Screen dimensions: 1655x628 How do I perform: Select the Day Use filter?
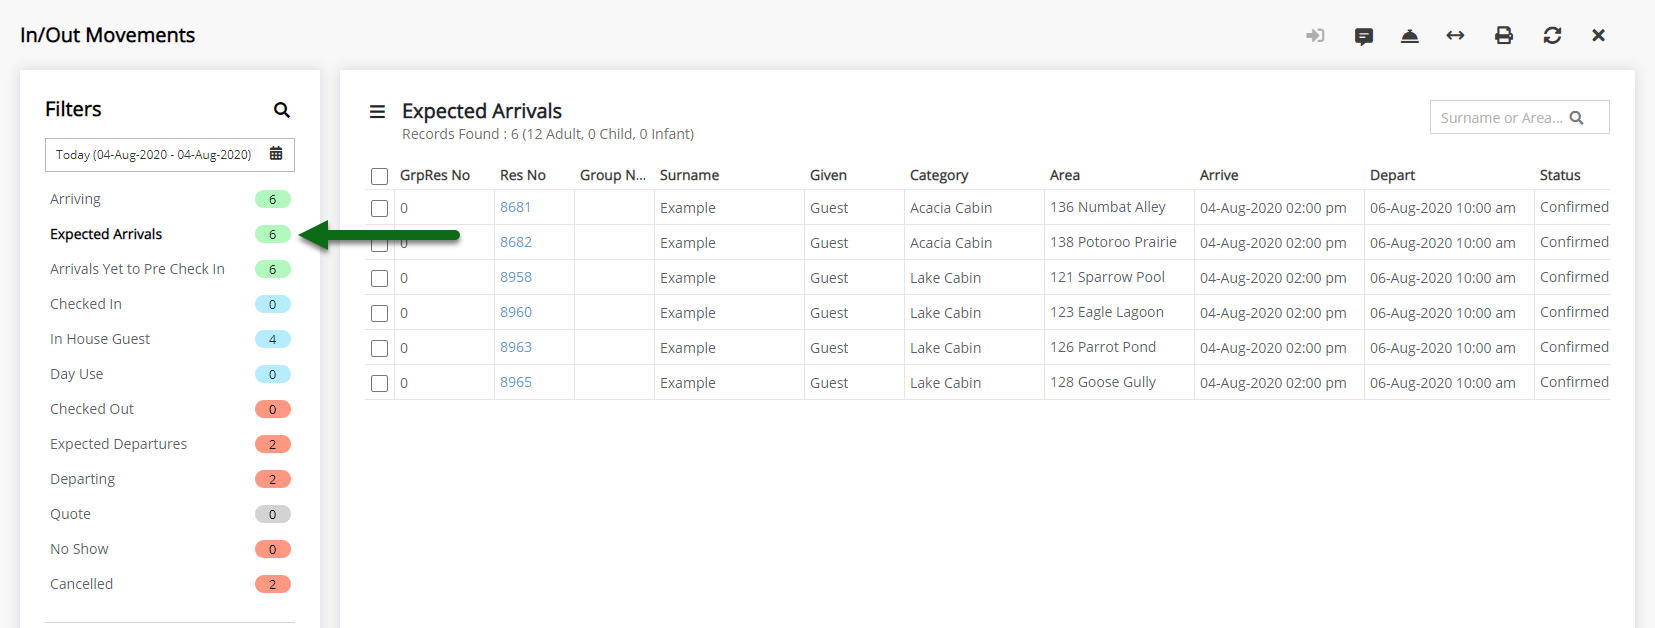click(x=77, y=374)
